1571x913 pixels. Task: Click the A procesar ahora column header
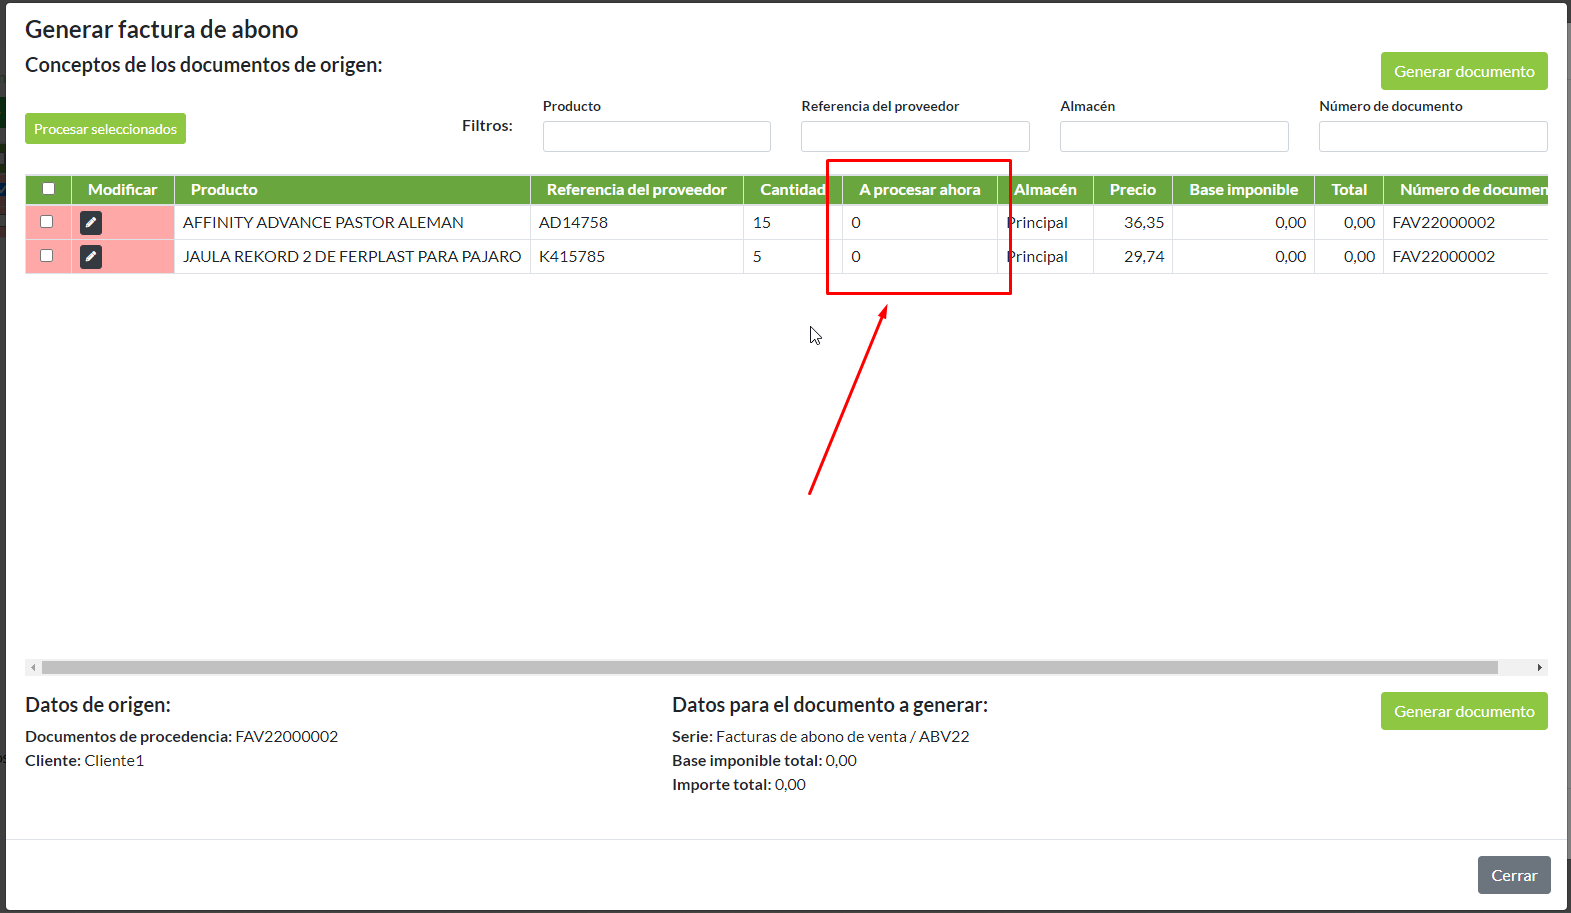pyautogui.click(x=919, y=190)
